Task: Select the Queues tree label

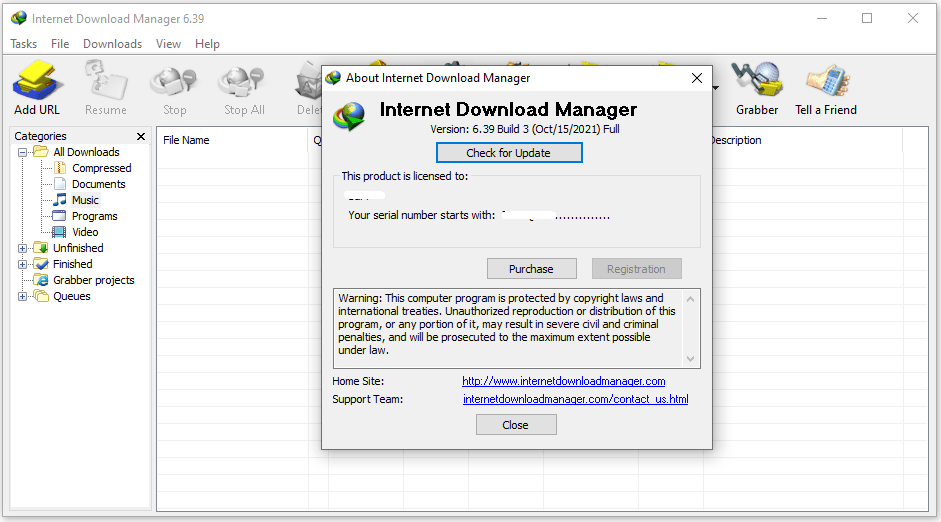Action: (x=72, y=296)
